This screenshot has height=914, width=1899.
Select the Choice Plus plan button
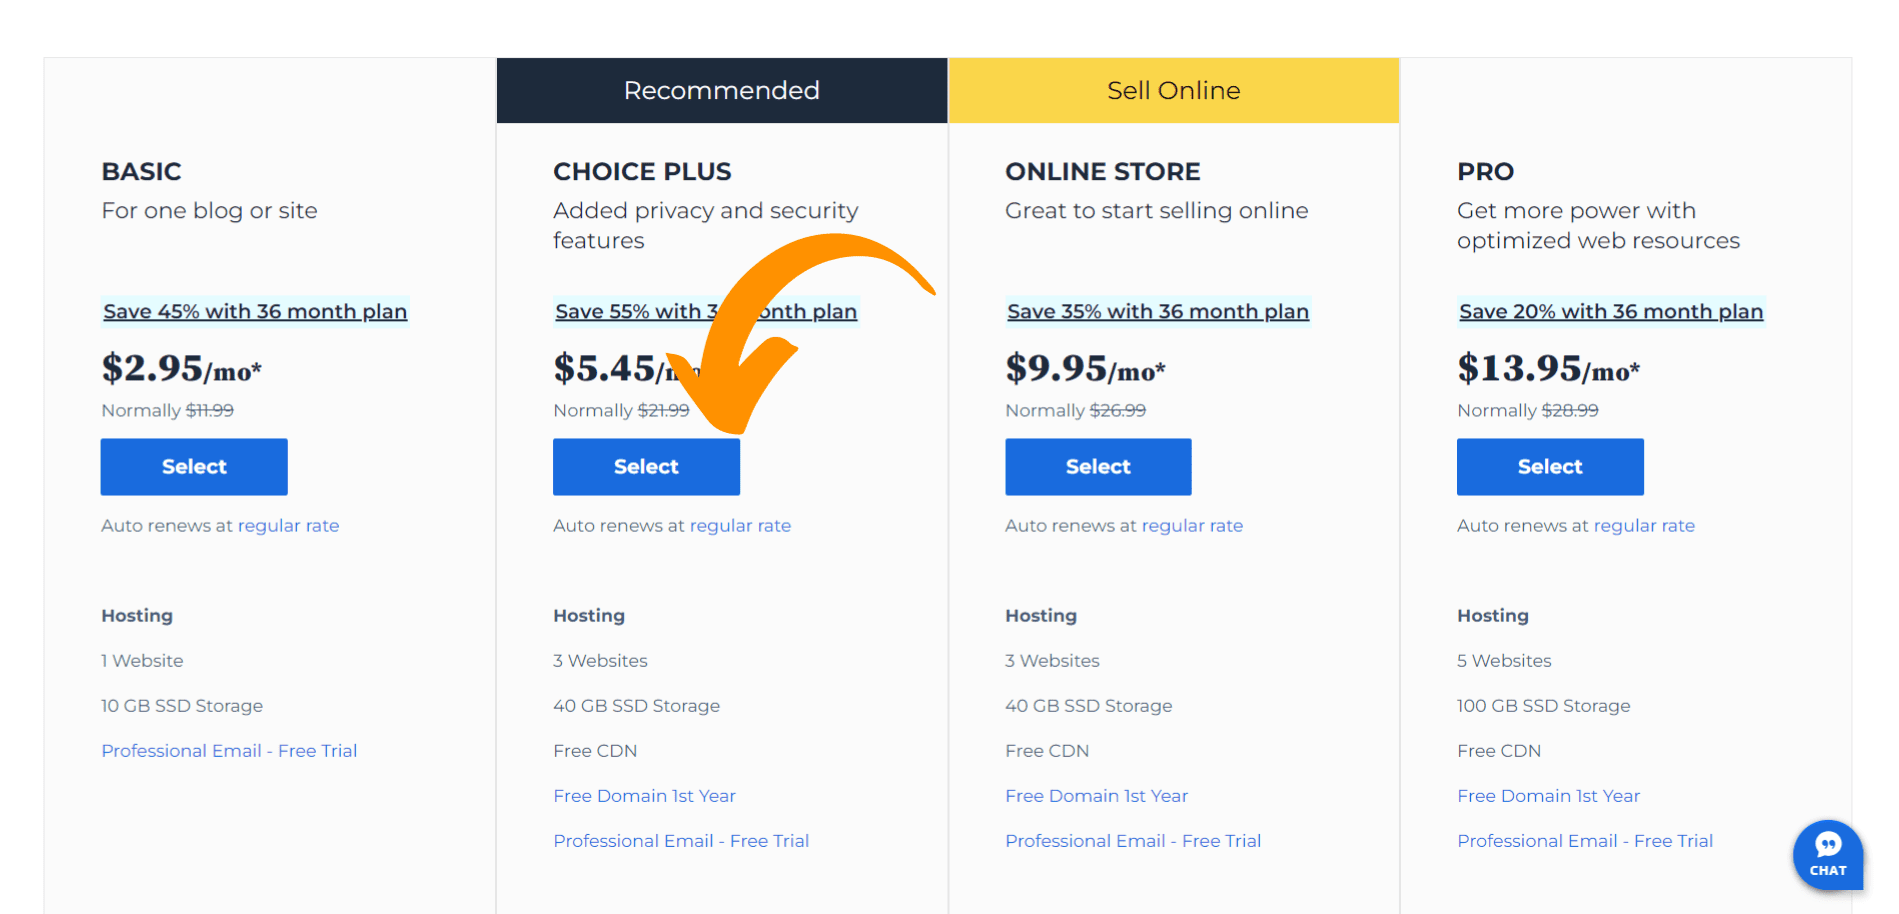pos(646,467)
